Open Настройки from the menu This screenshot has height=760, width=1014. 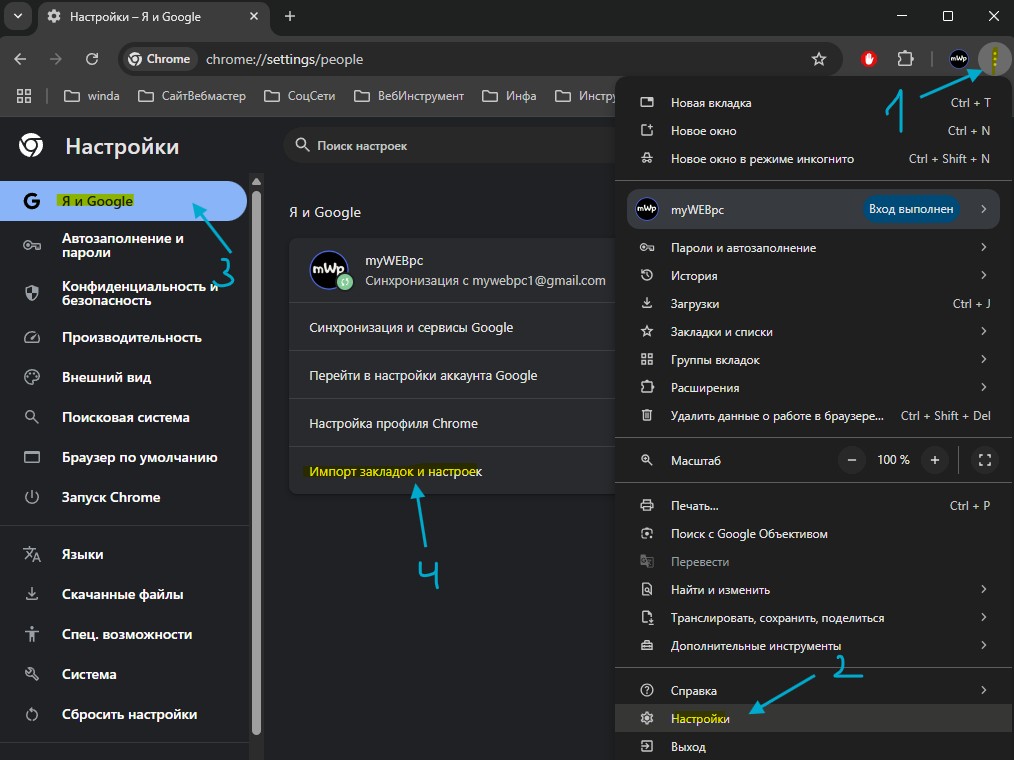click(814, 718)
